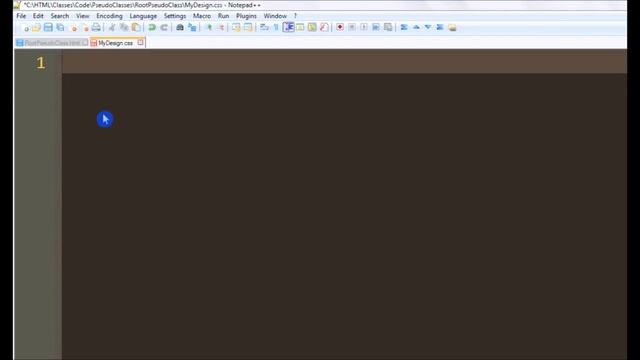Zoom out using the toolbar icon

(x=220, y=28)
